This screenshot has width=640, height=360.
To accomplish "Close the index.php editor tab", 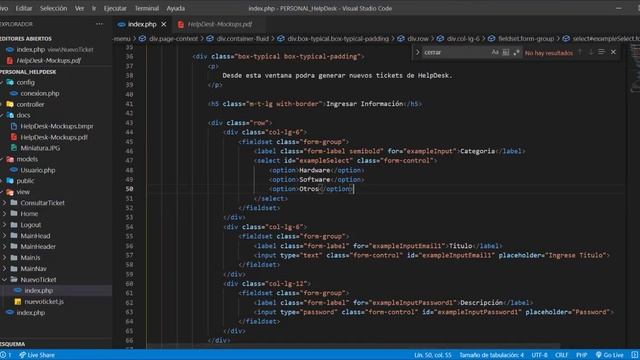I will [x=164, y=24].
